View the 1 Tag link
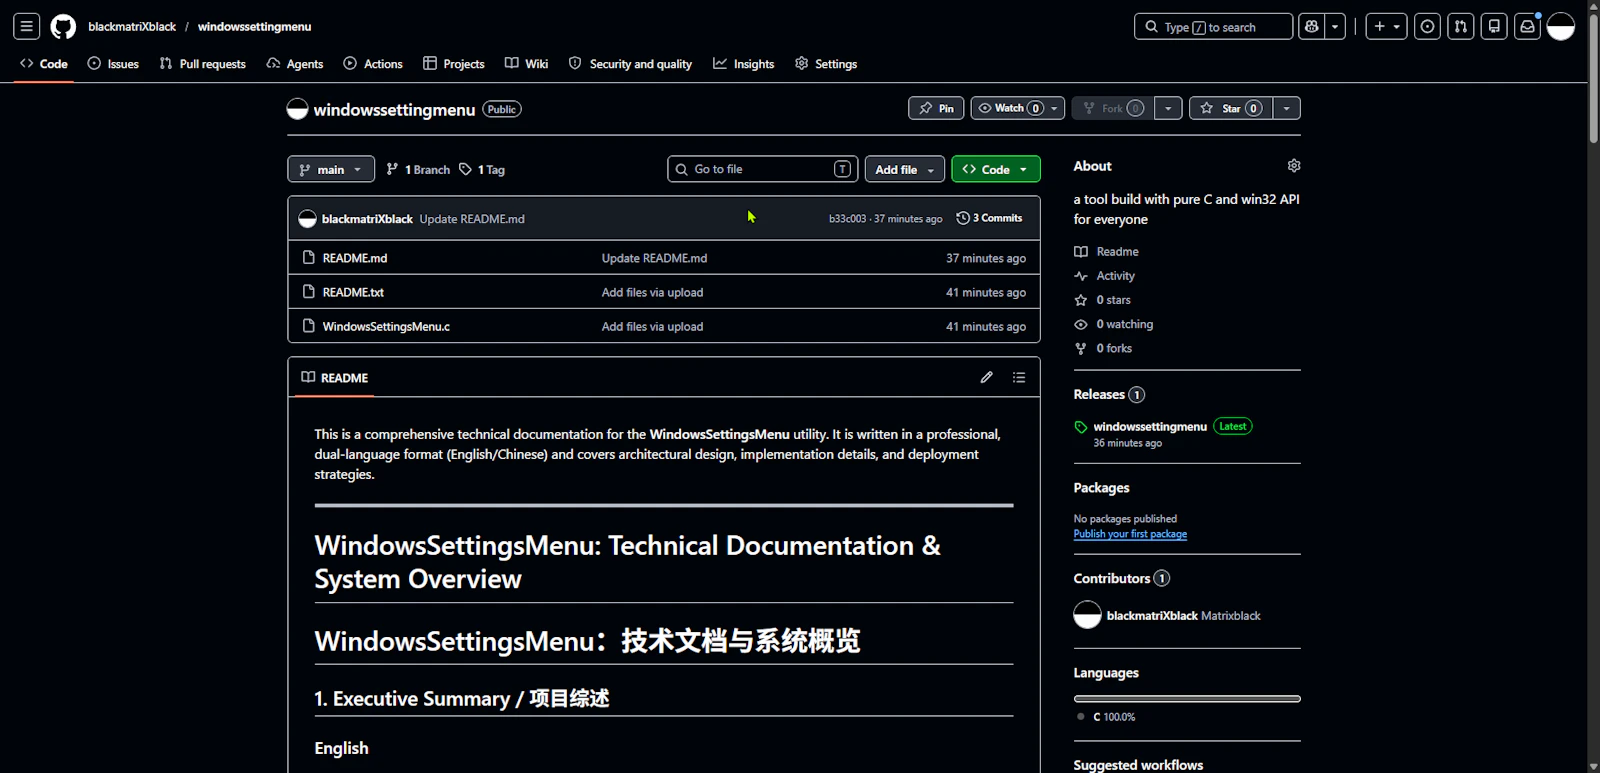The width and height of the screenshot is (1600, 773). pyautogui.click(x=482, y=170)
